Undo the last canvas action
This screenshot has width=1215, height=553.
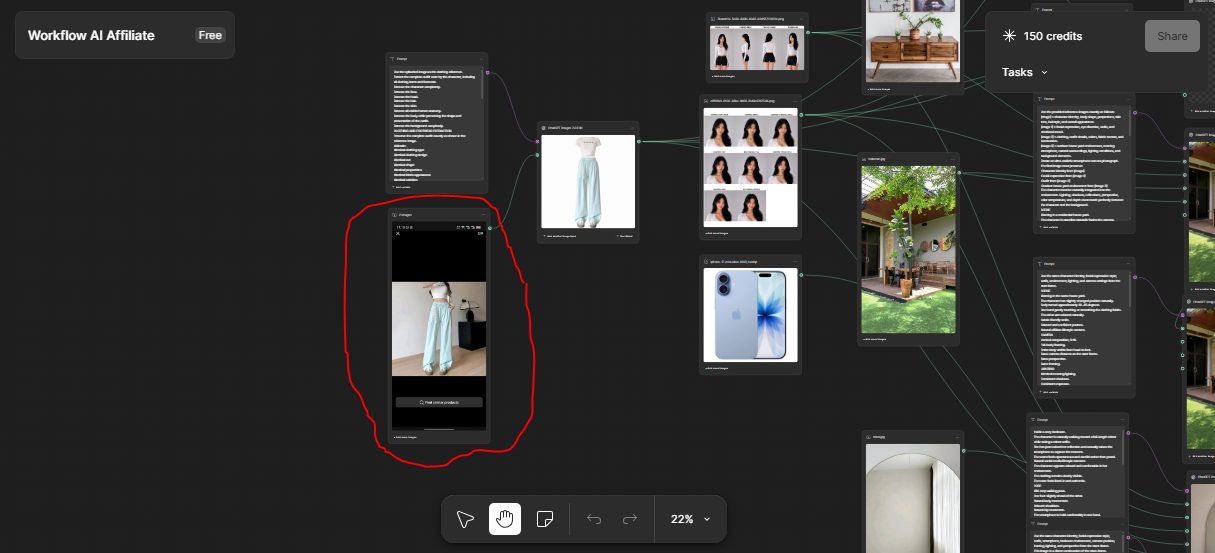594,519
